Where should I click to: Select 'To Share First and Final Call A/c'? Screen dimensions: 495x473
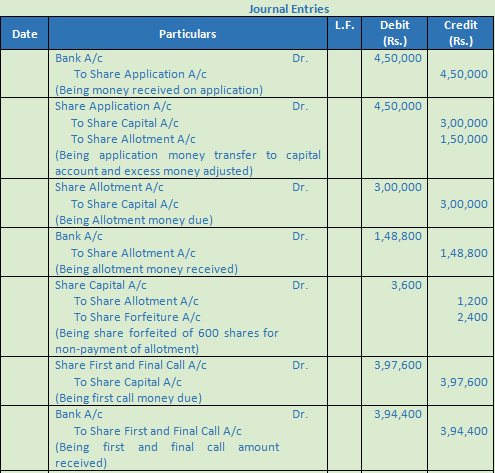pos(158,431)
